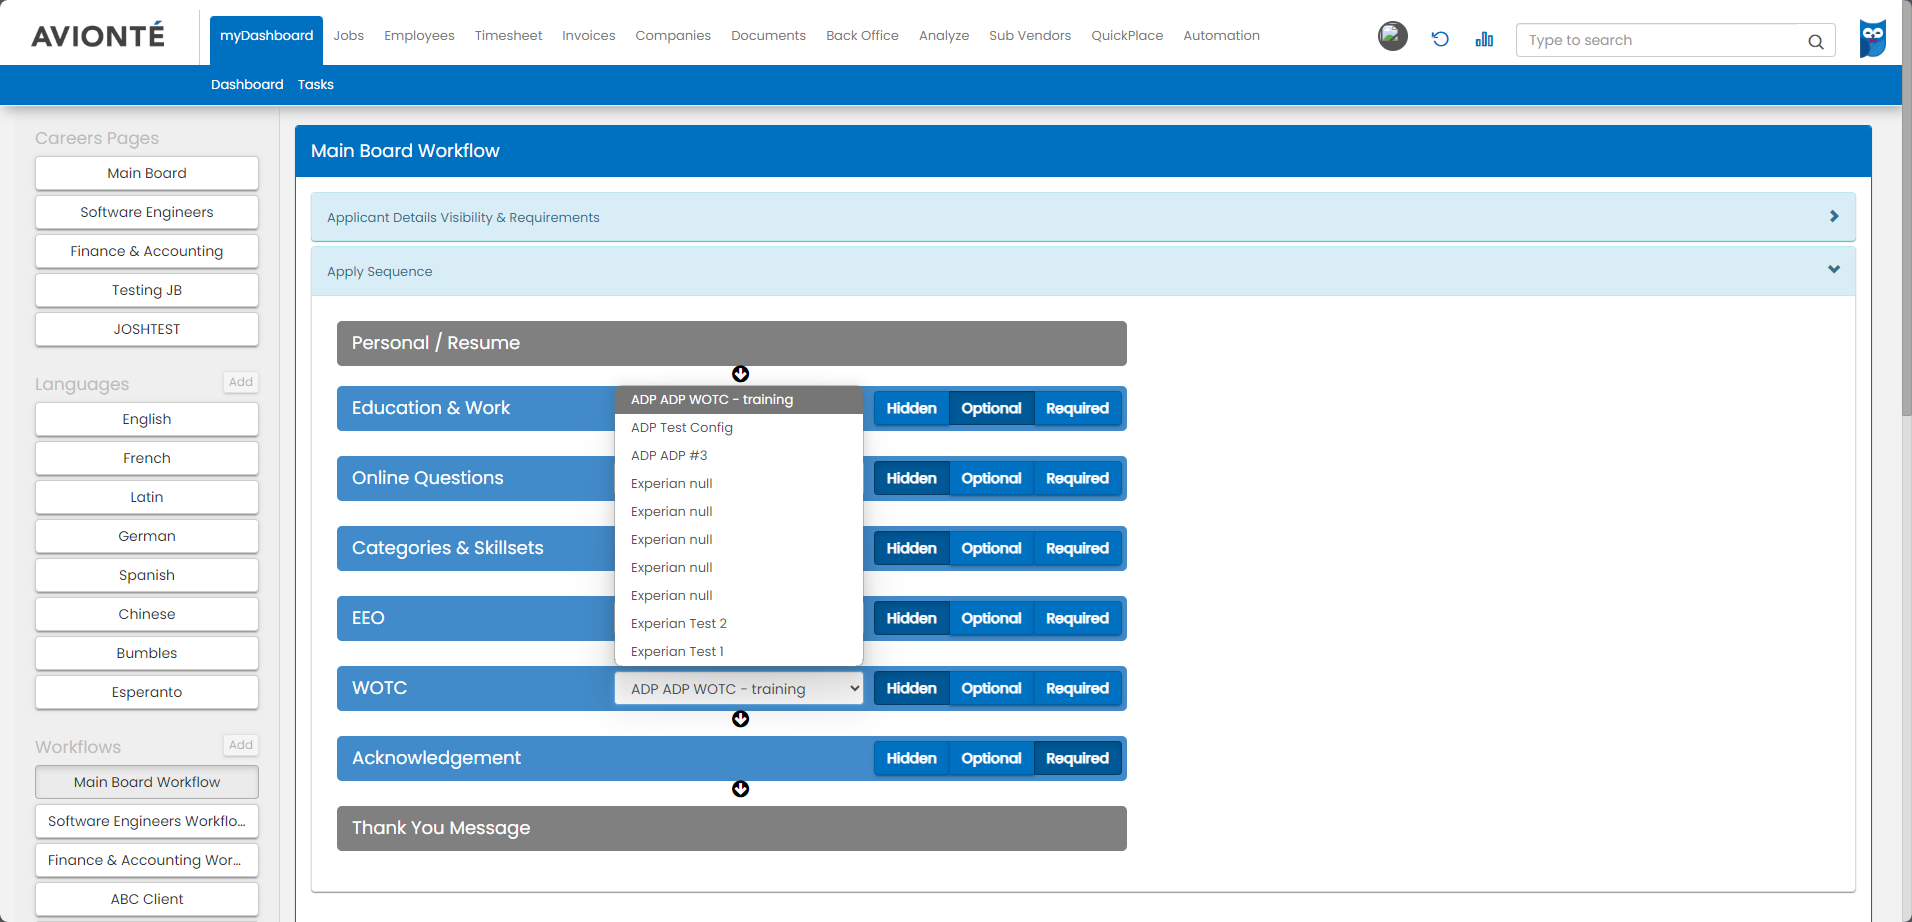Screen dimensions: 1912x922
Task: Click down arrow below WOTC row
Action: (740, 719)
